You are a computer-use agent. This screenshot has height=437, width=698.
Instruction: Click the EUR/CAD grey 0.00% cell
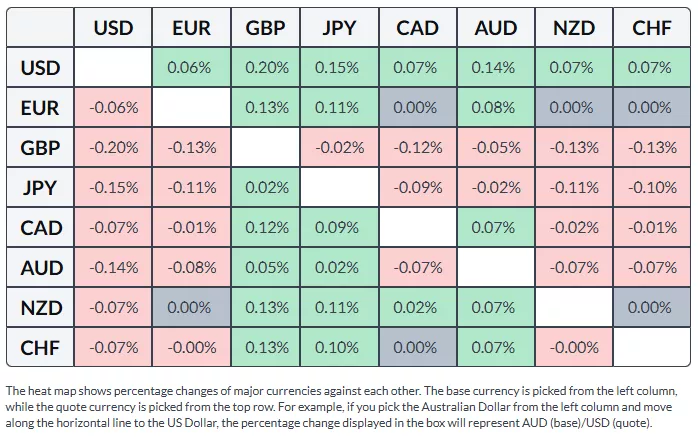(418, 108)
